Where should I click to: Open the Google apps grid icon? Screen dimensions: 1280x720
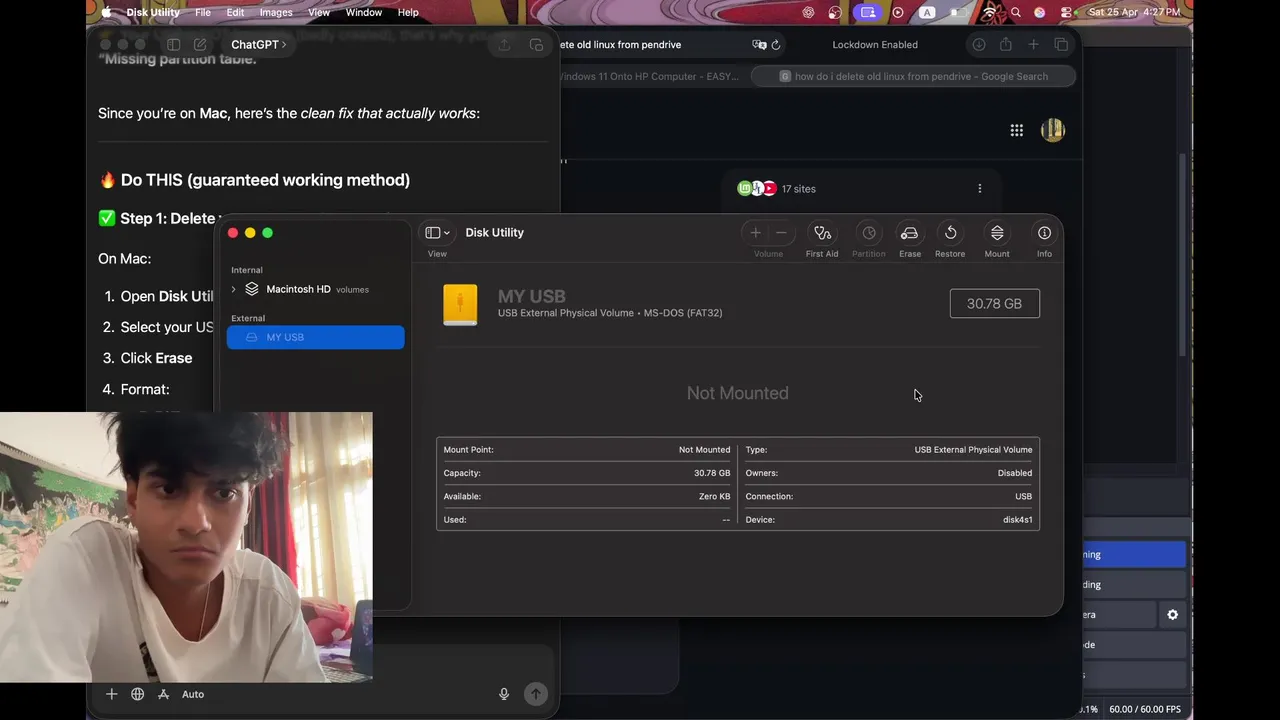tap(1016, 130)
